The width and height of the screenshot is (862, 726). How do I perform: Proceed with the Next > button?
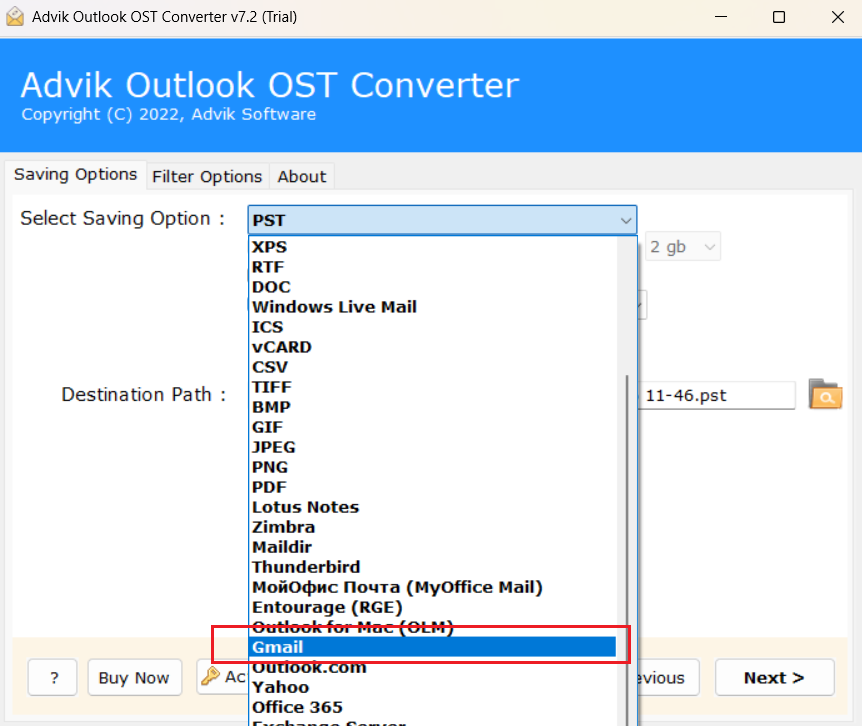[774, 678]
